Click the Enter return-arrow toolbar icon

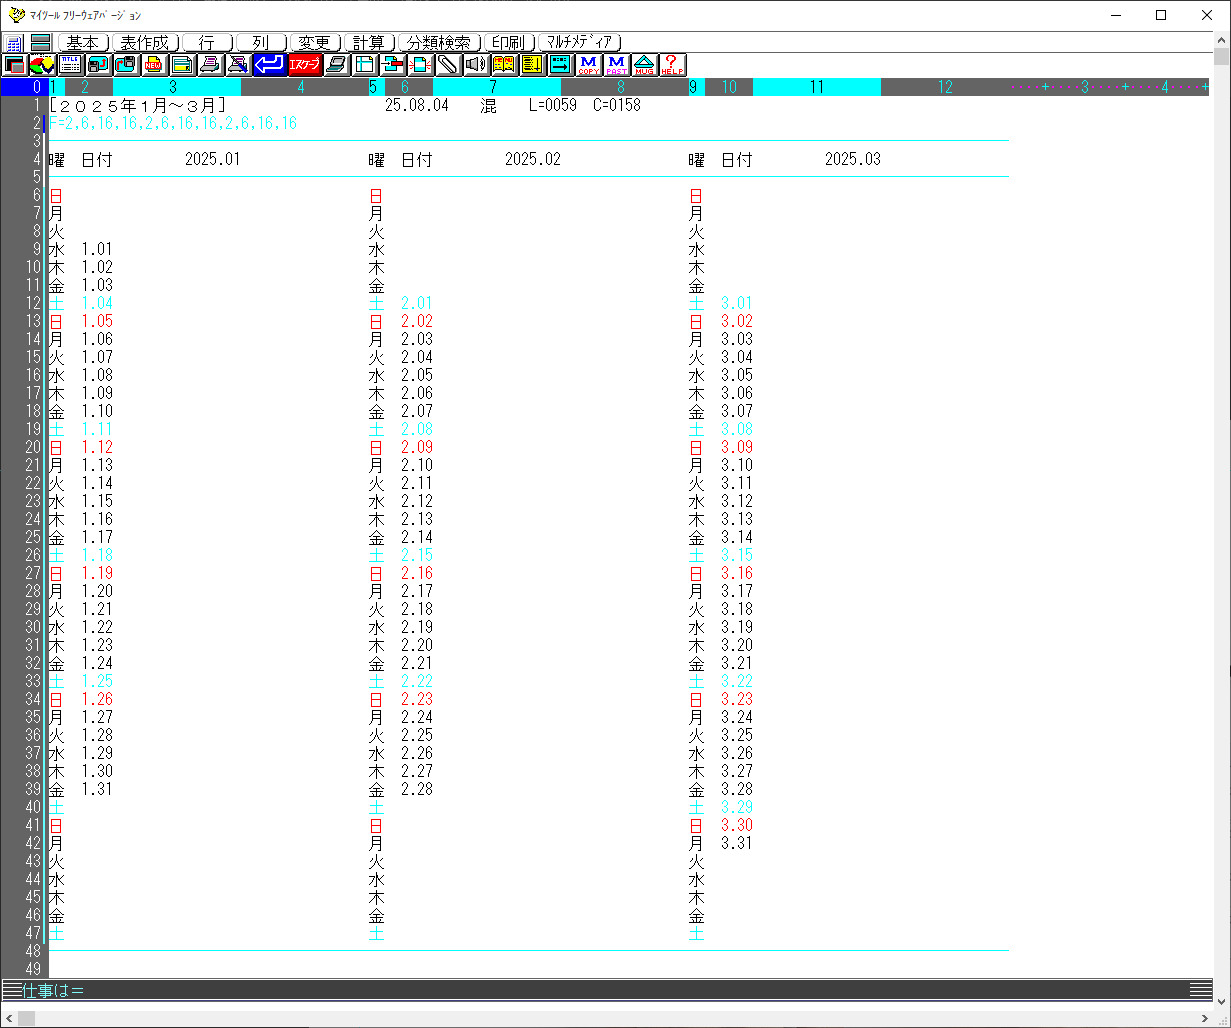pyautogui.click(x=268, y=65)
